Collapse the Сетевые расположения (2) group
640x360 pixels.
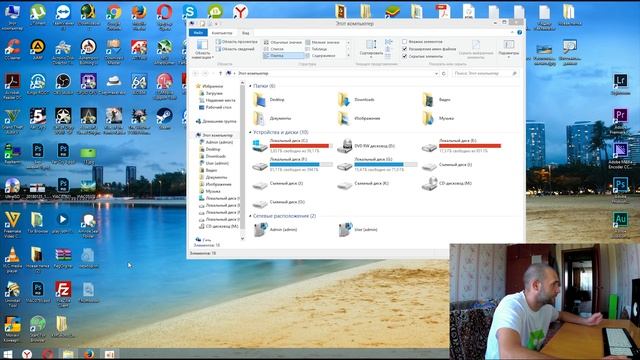[250, 216]
